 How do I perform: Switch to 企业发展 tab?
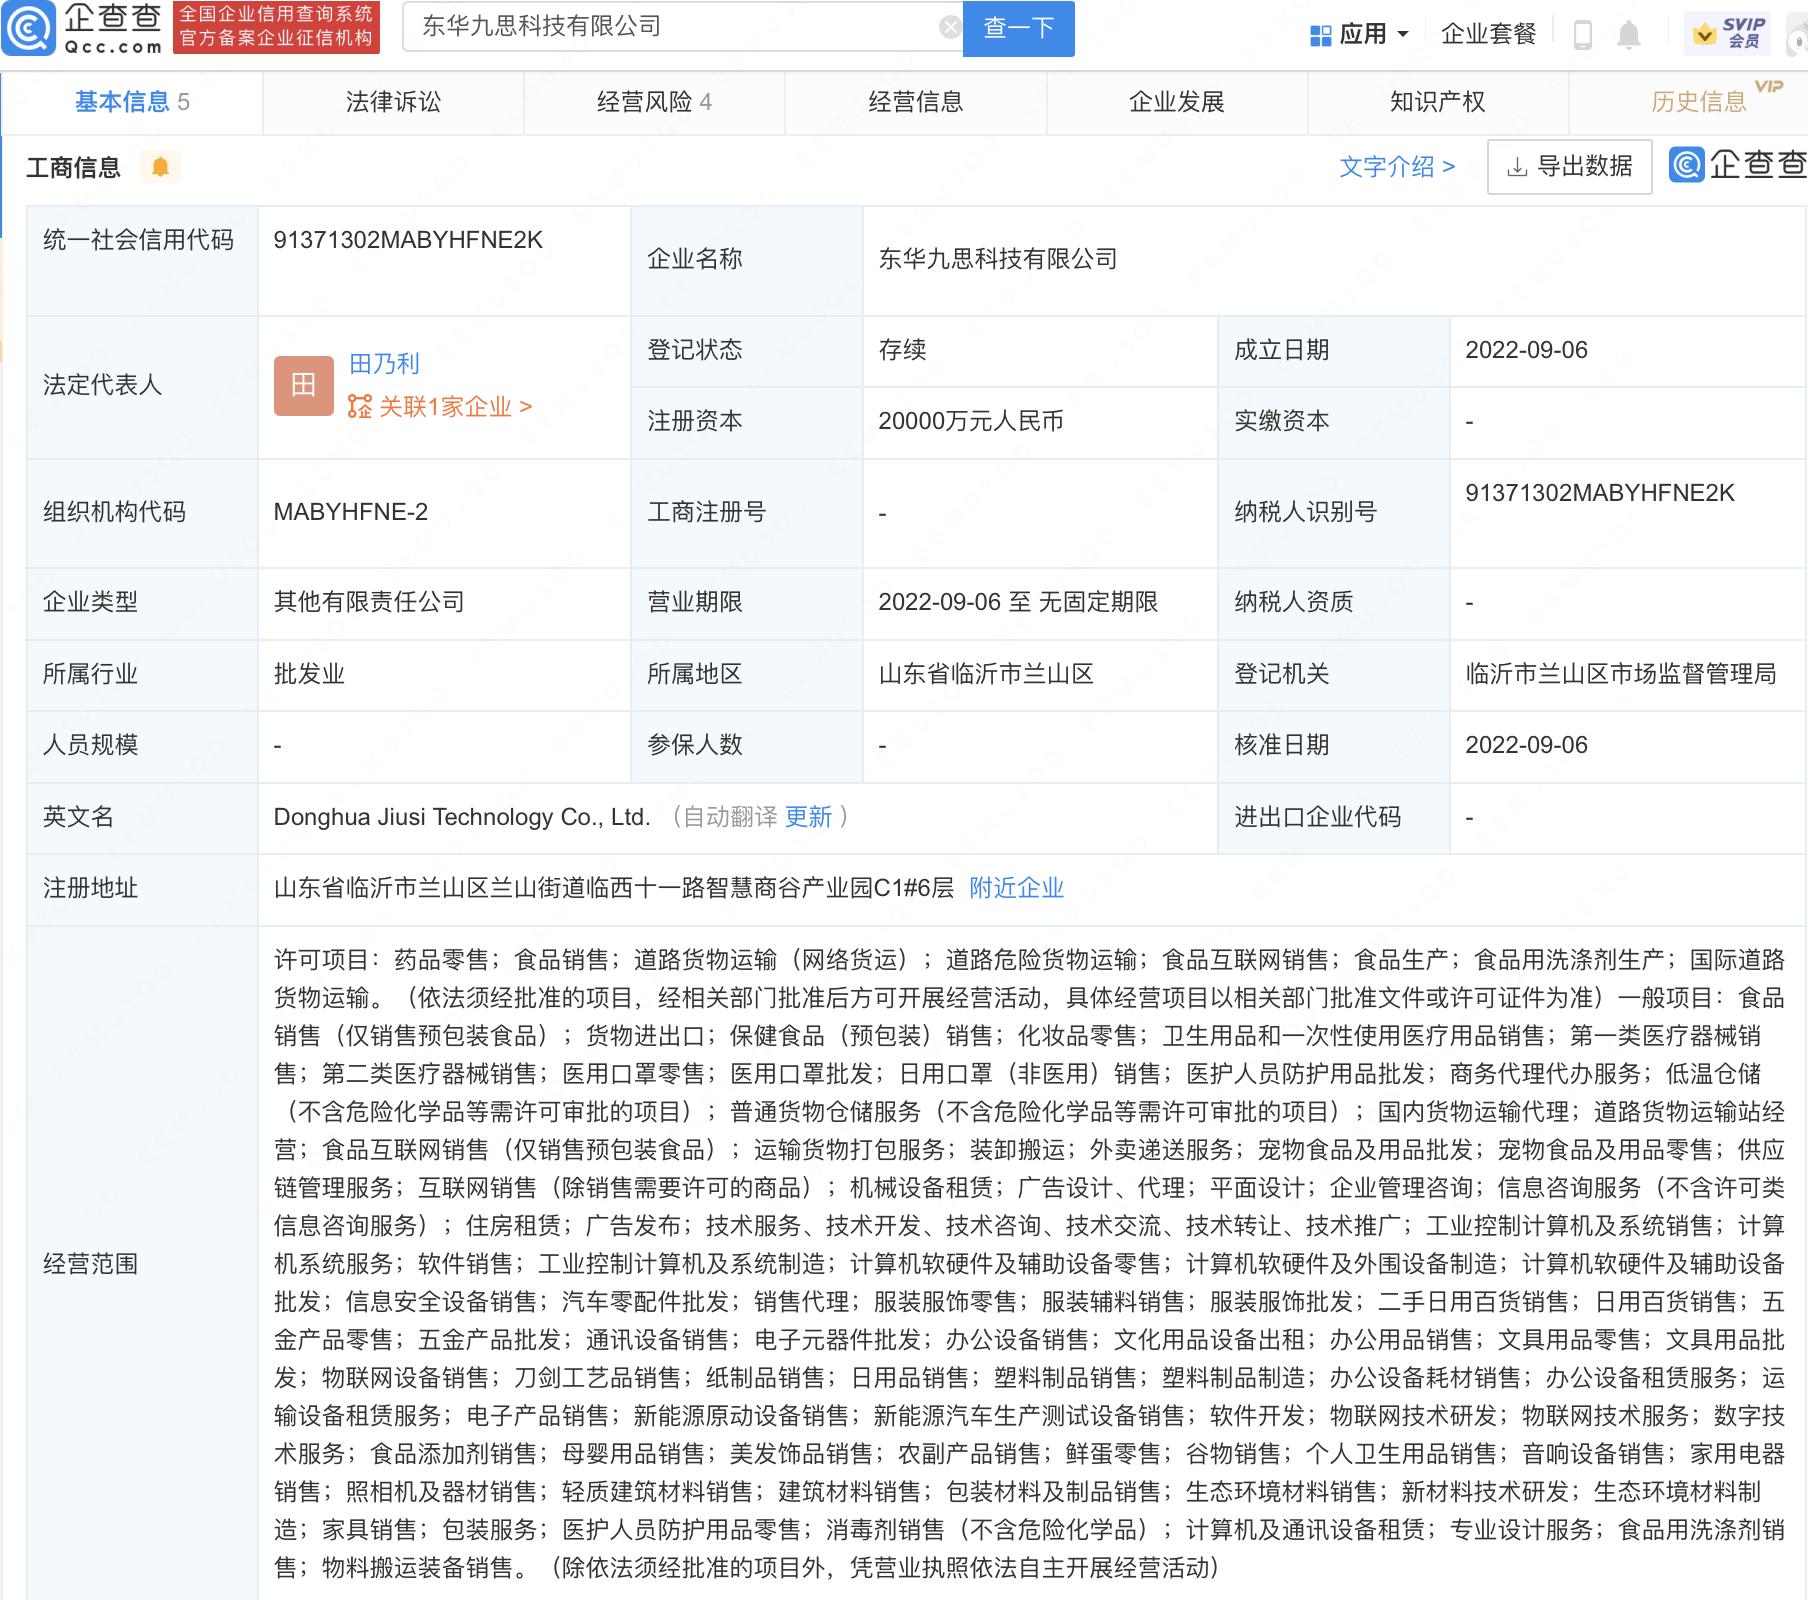click(1177, 102)
